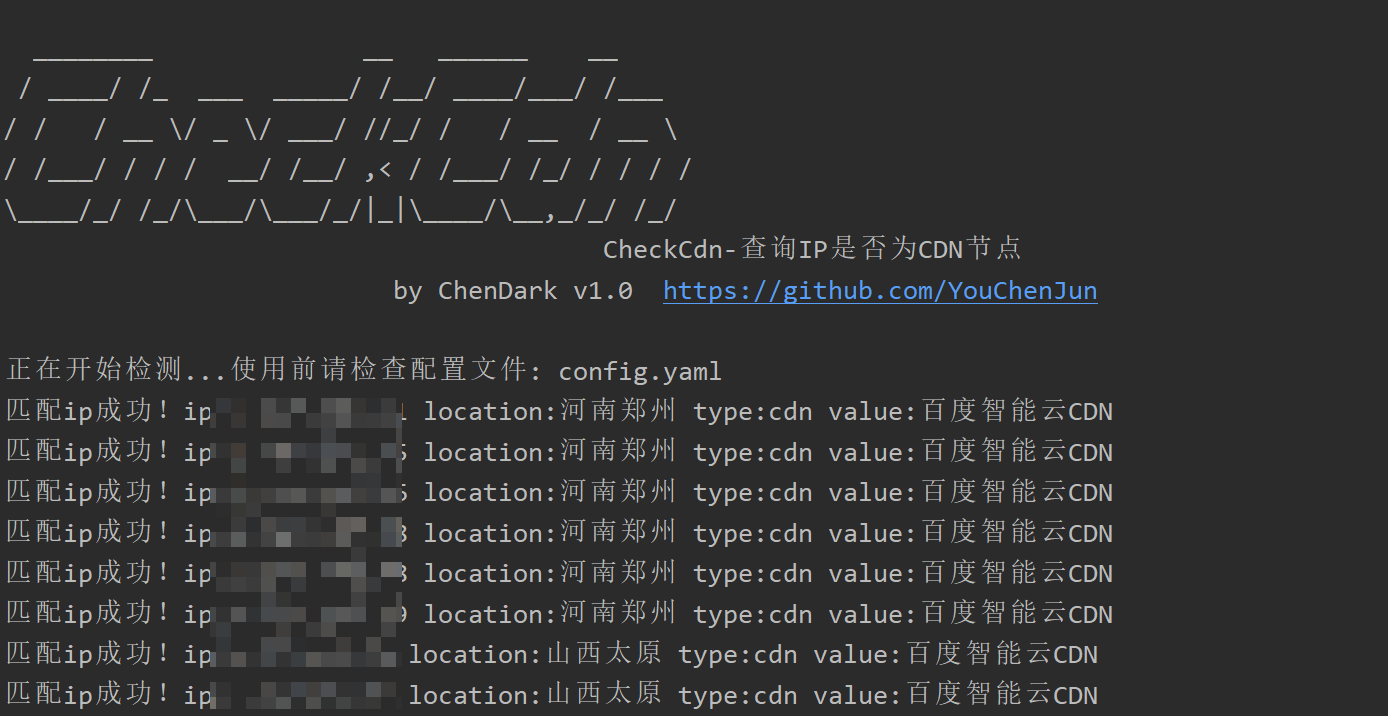The width and height of the screenshot is (1388, 716).
Task: Click the 'by ChenDark v1.0' text
Action: pos(513,291)
